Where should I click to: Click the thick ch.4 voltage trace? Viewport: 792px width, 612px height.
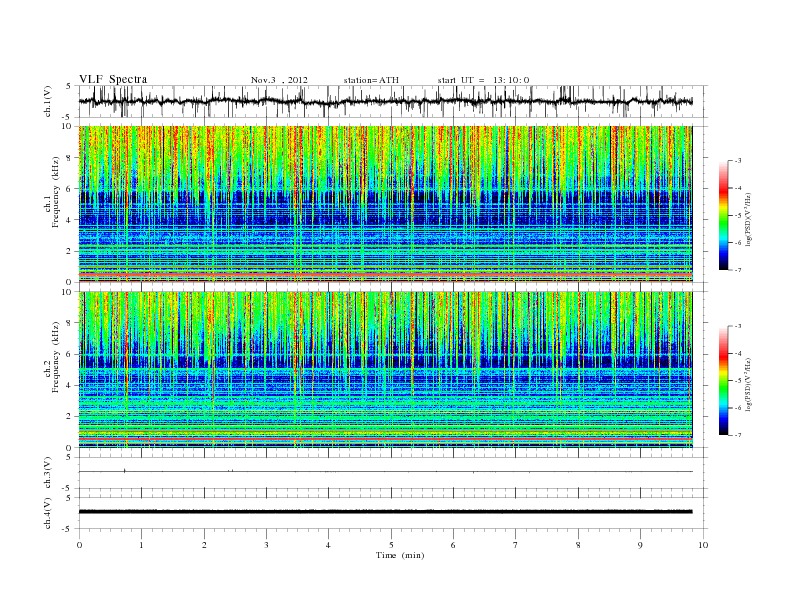pyautogui.click(x=385, y=512)
